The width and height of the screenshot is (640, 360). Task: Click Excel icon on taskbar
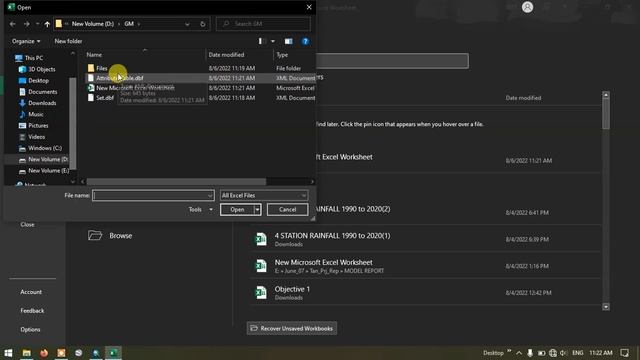113,353
